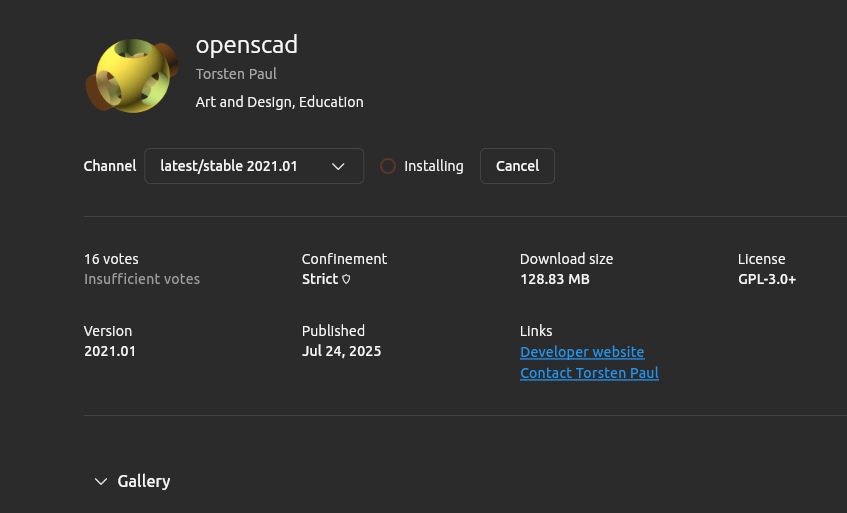Collapse the Gallery section chevron

click(101, 482)
